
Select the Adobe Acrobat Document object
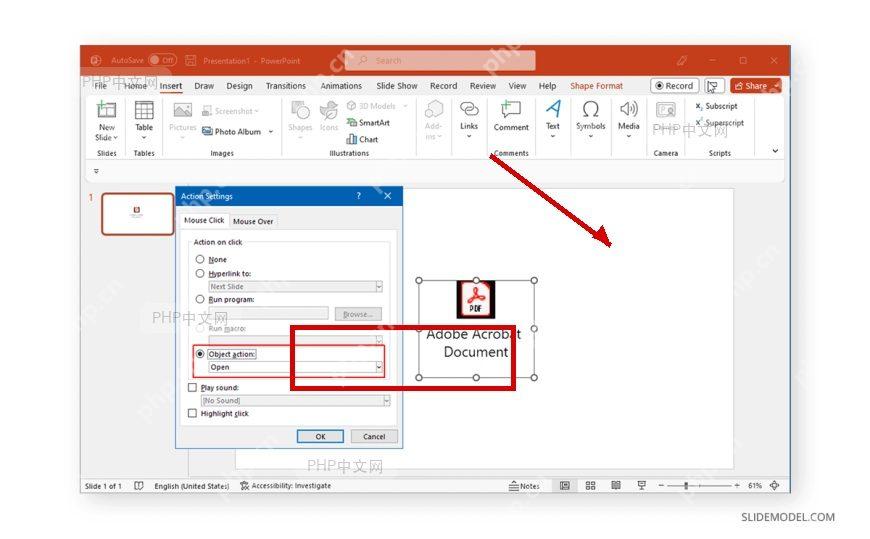(x=476, y=329)
